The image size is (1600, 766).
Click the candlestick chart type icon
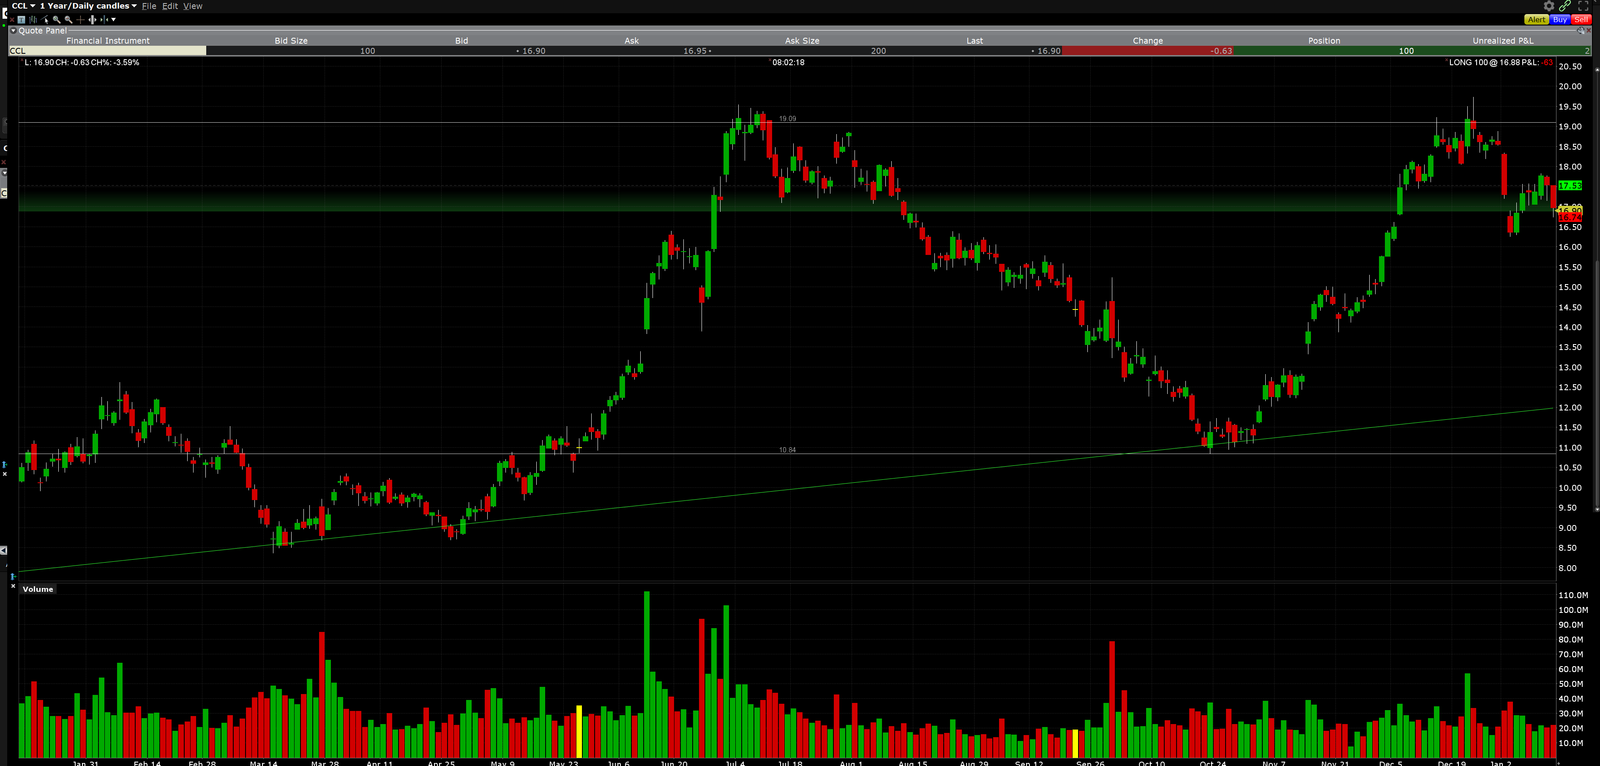tap(33, 19)
